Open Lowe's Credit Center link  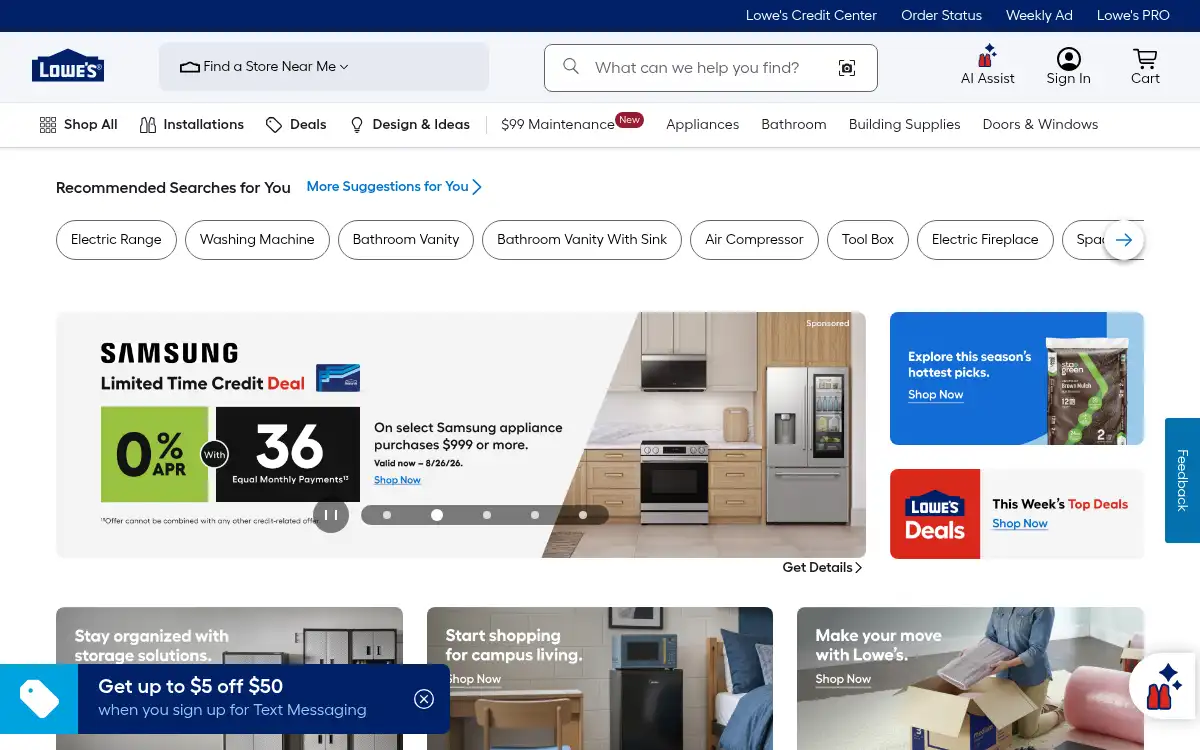click(811, 16)
